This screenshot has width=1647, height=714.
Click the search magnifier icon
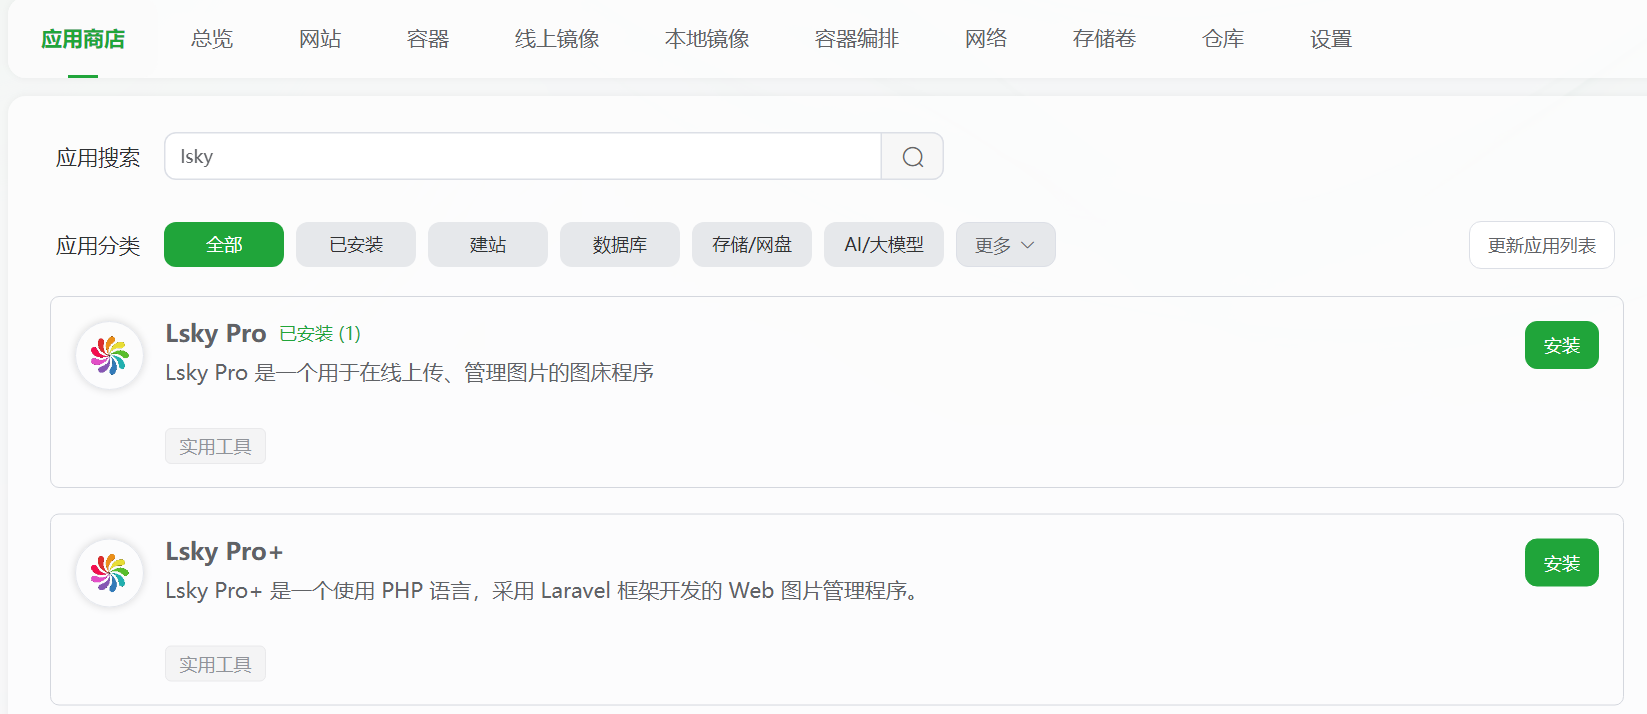coord(912,157)
